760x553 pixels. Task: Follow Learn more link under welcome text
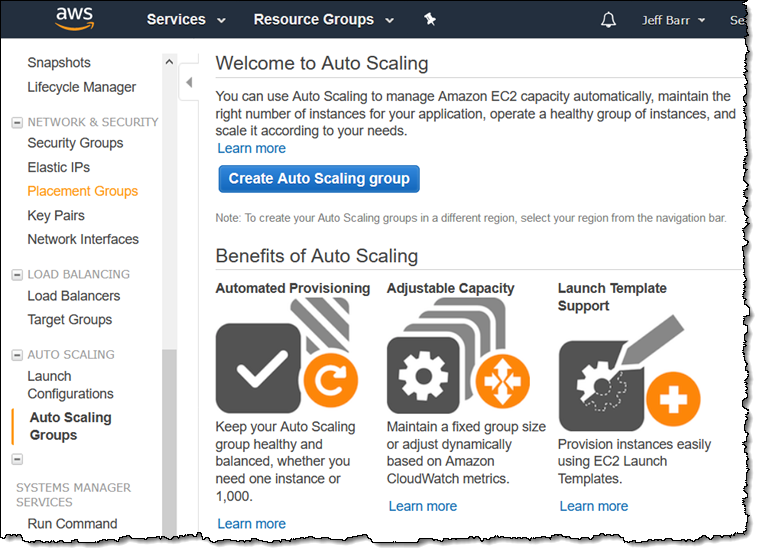pyautogui.click(x=252, y=148)
